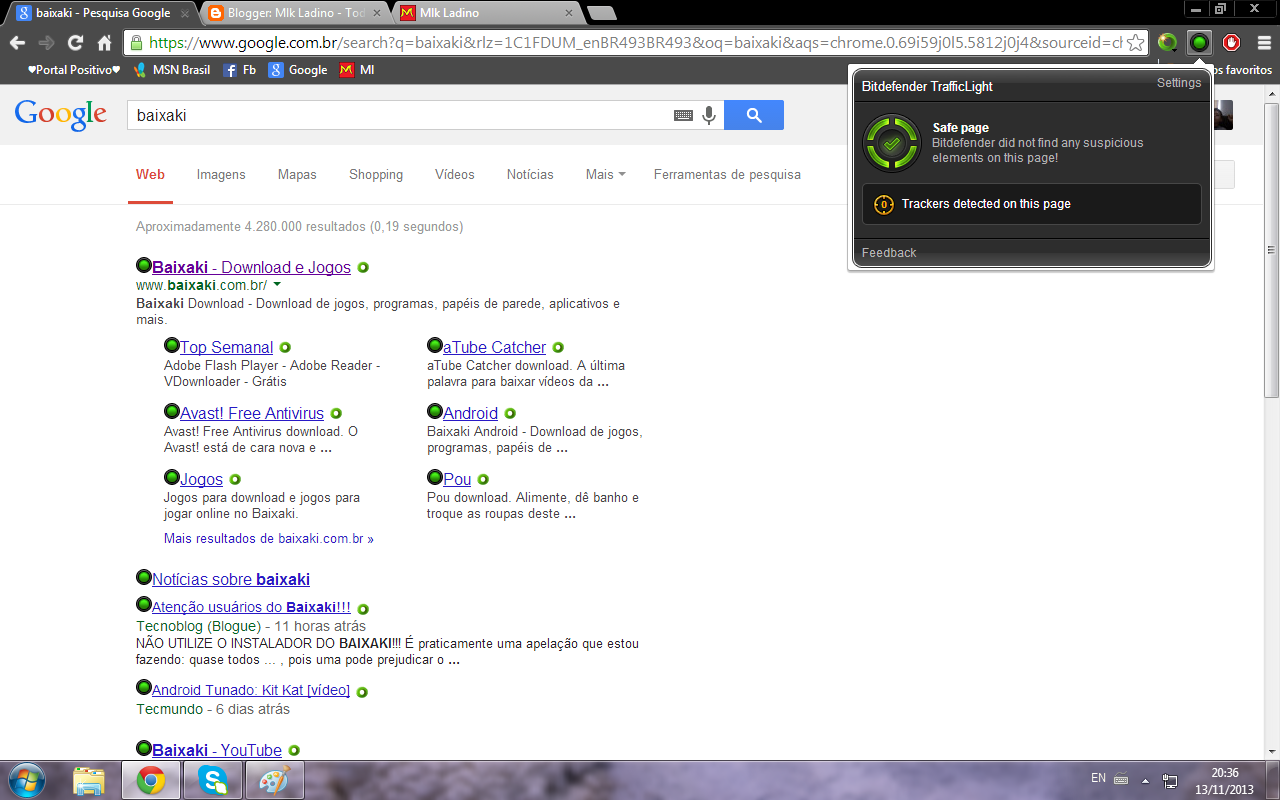Image resolution: width=1280 pixels, height=800 pixels.
Task: Open Windows Explorer from the taskbar
Action: click(x=89, y=780)
